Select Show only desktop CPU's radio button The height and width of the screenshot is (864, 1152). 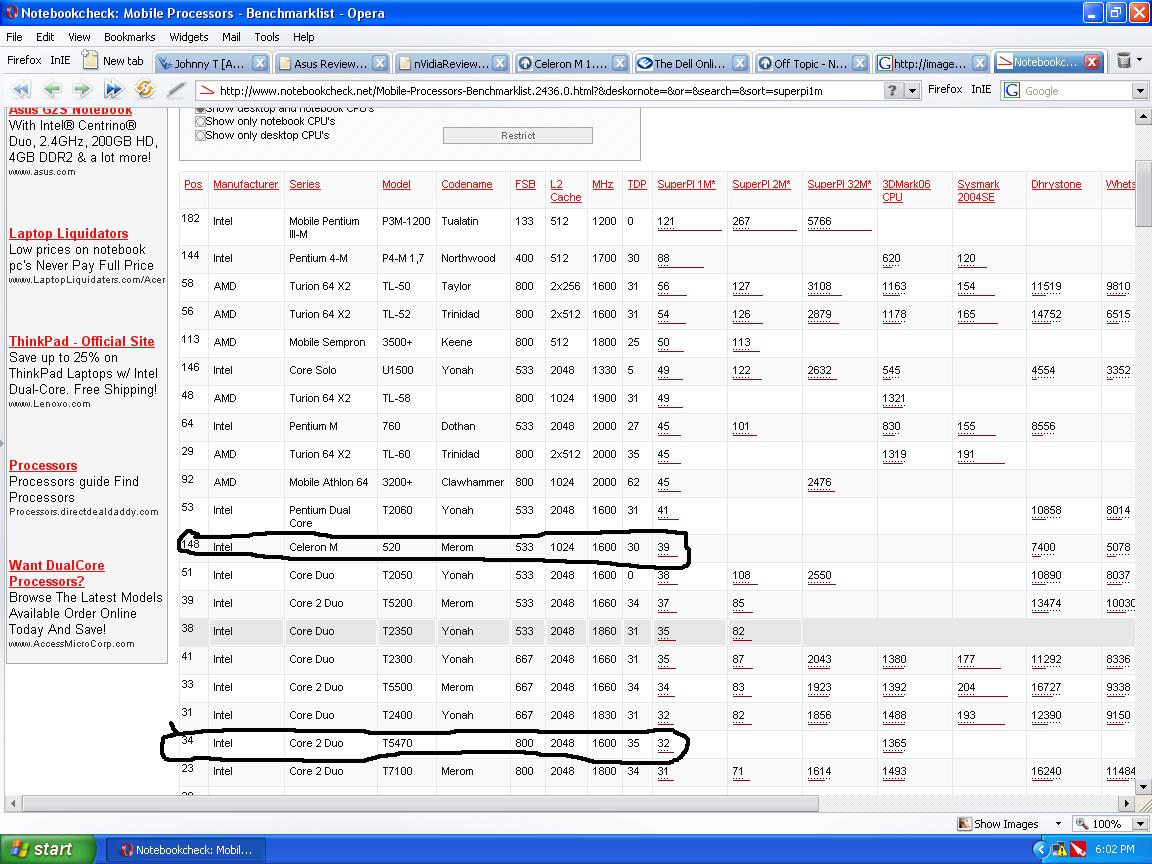click(200, 135)
